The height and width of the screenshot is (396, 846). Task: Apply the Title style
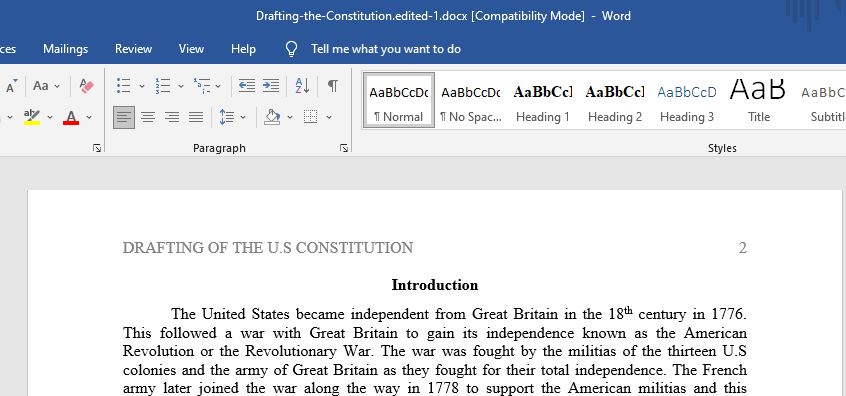(x=759, y=101)
